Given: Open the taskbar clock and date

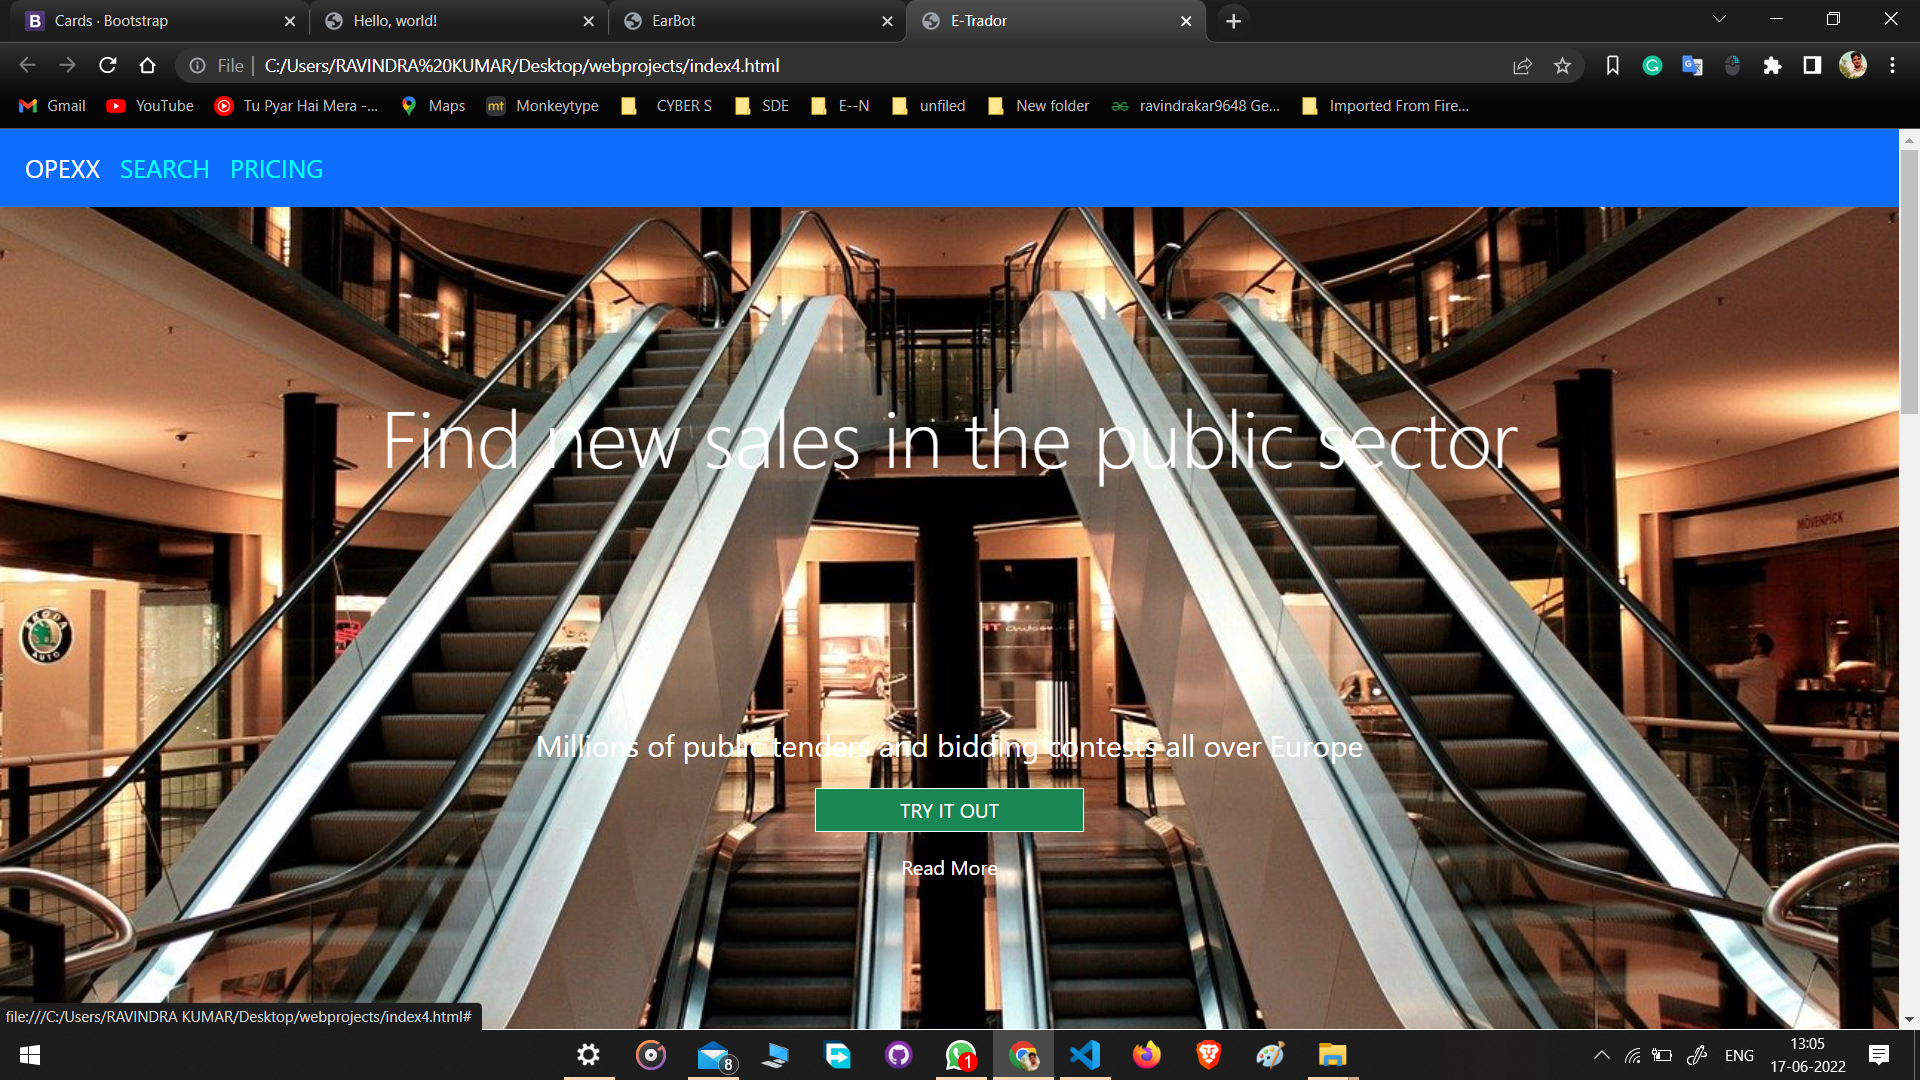Looking at the screenshot, I should (1807, 1055).
